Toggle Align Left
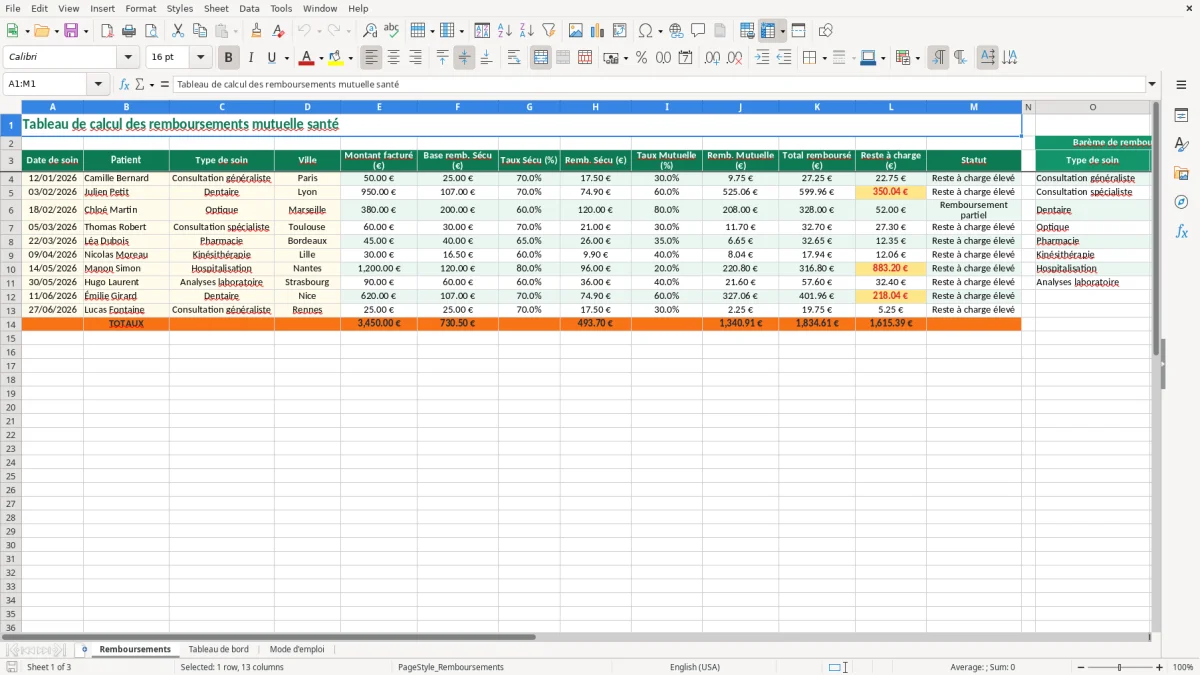Screen dimensions: 1200x675 [x=372, y=58]
